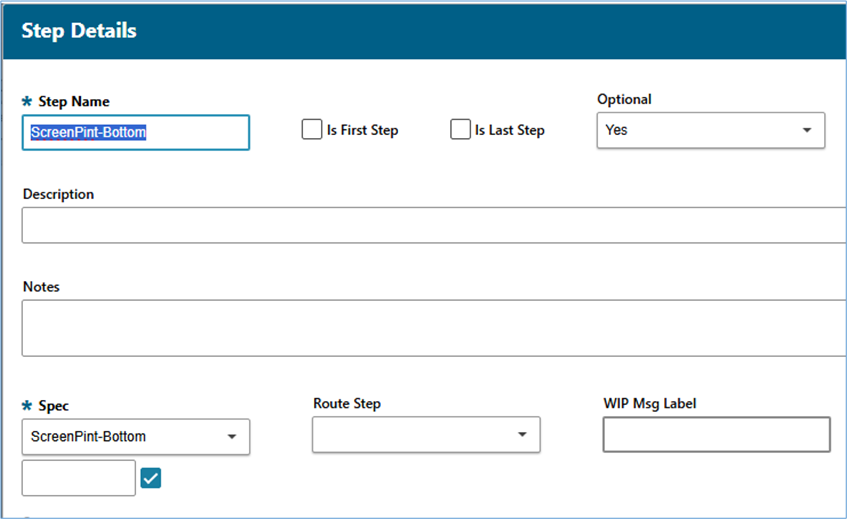The image size is (847, 519).
Task: Tick the Is First Step checkbox
Action: (x=312, y=130)
